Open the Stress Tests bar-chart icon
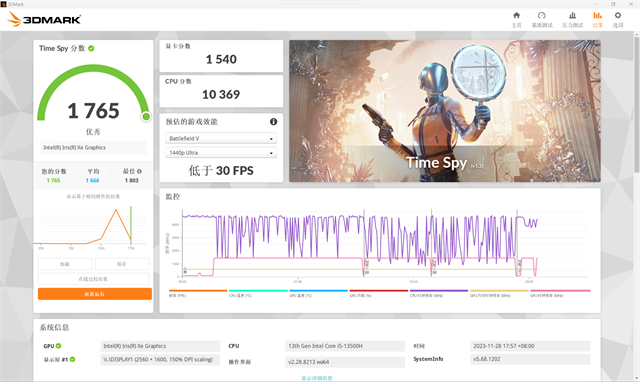 point(572,16)
